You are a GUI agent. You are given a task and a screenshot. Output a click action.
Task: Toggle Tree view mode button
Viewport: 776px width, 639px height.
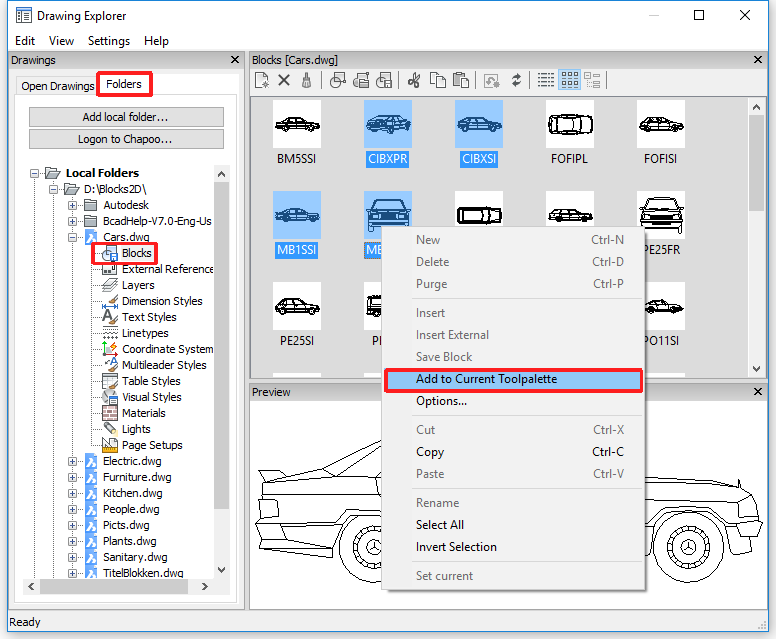592,81
